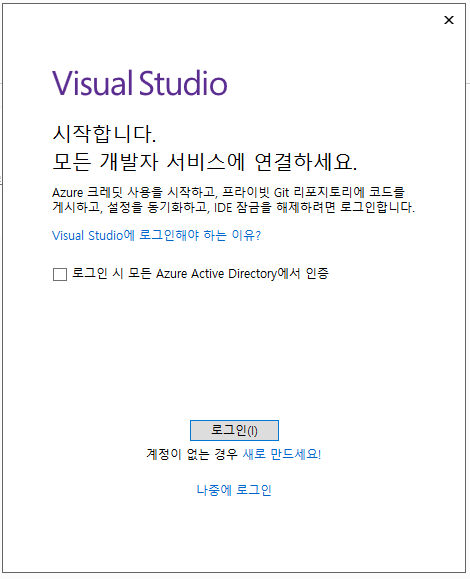
Task: Click the '로그인 시 모든 Azure Active Directory에서 인증' label
Action: pos(200,274)
